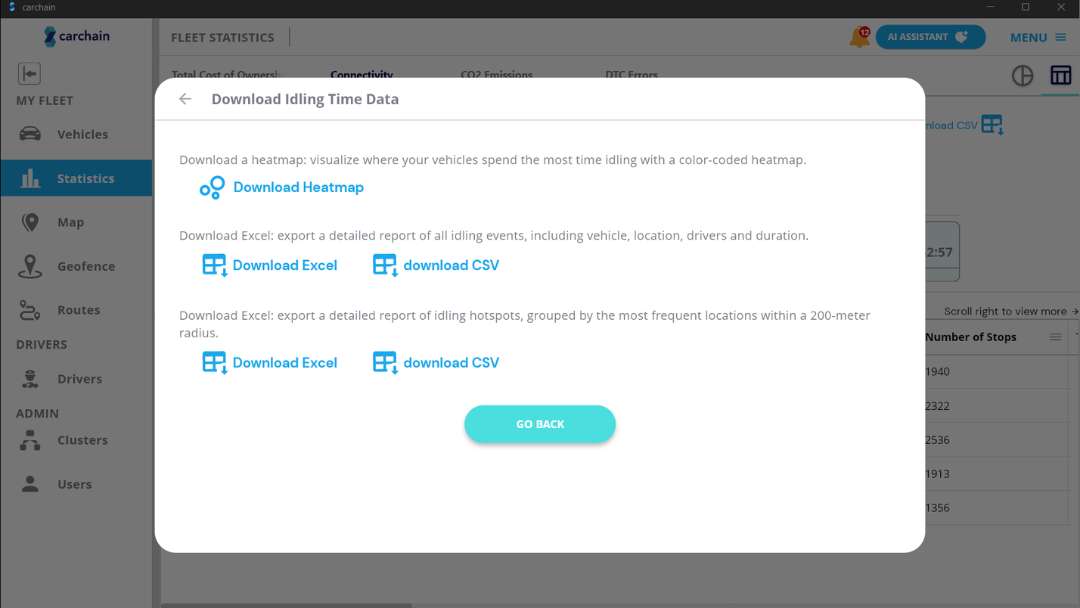Open the Geofence section
This screenshot has width=1080, height=608.
tap(85, 267)
